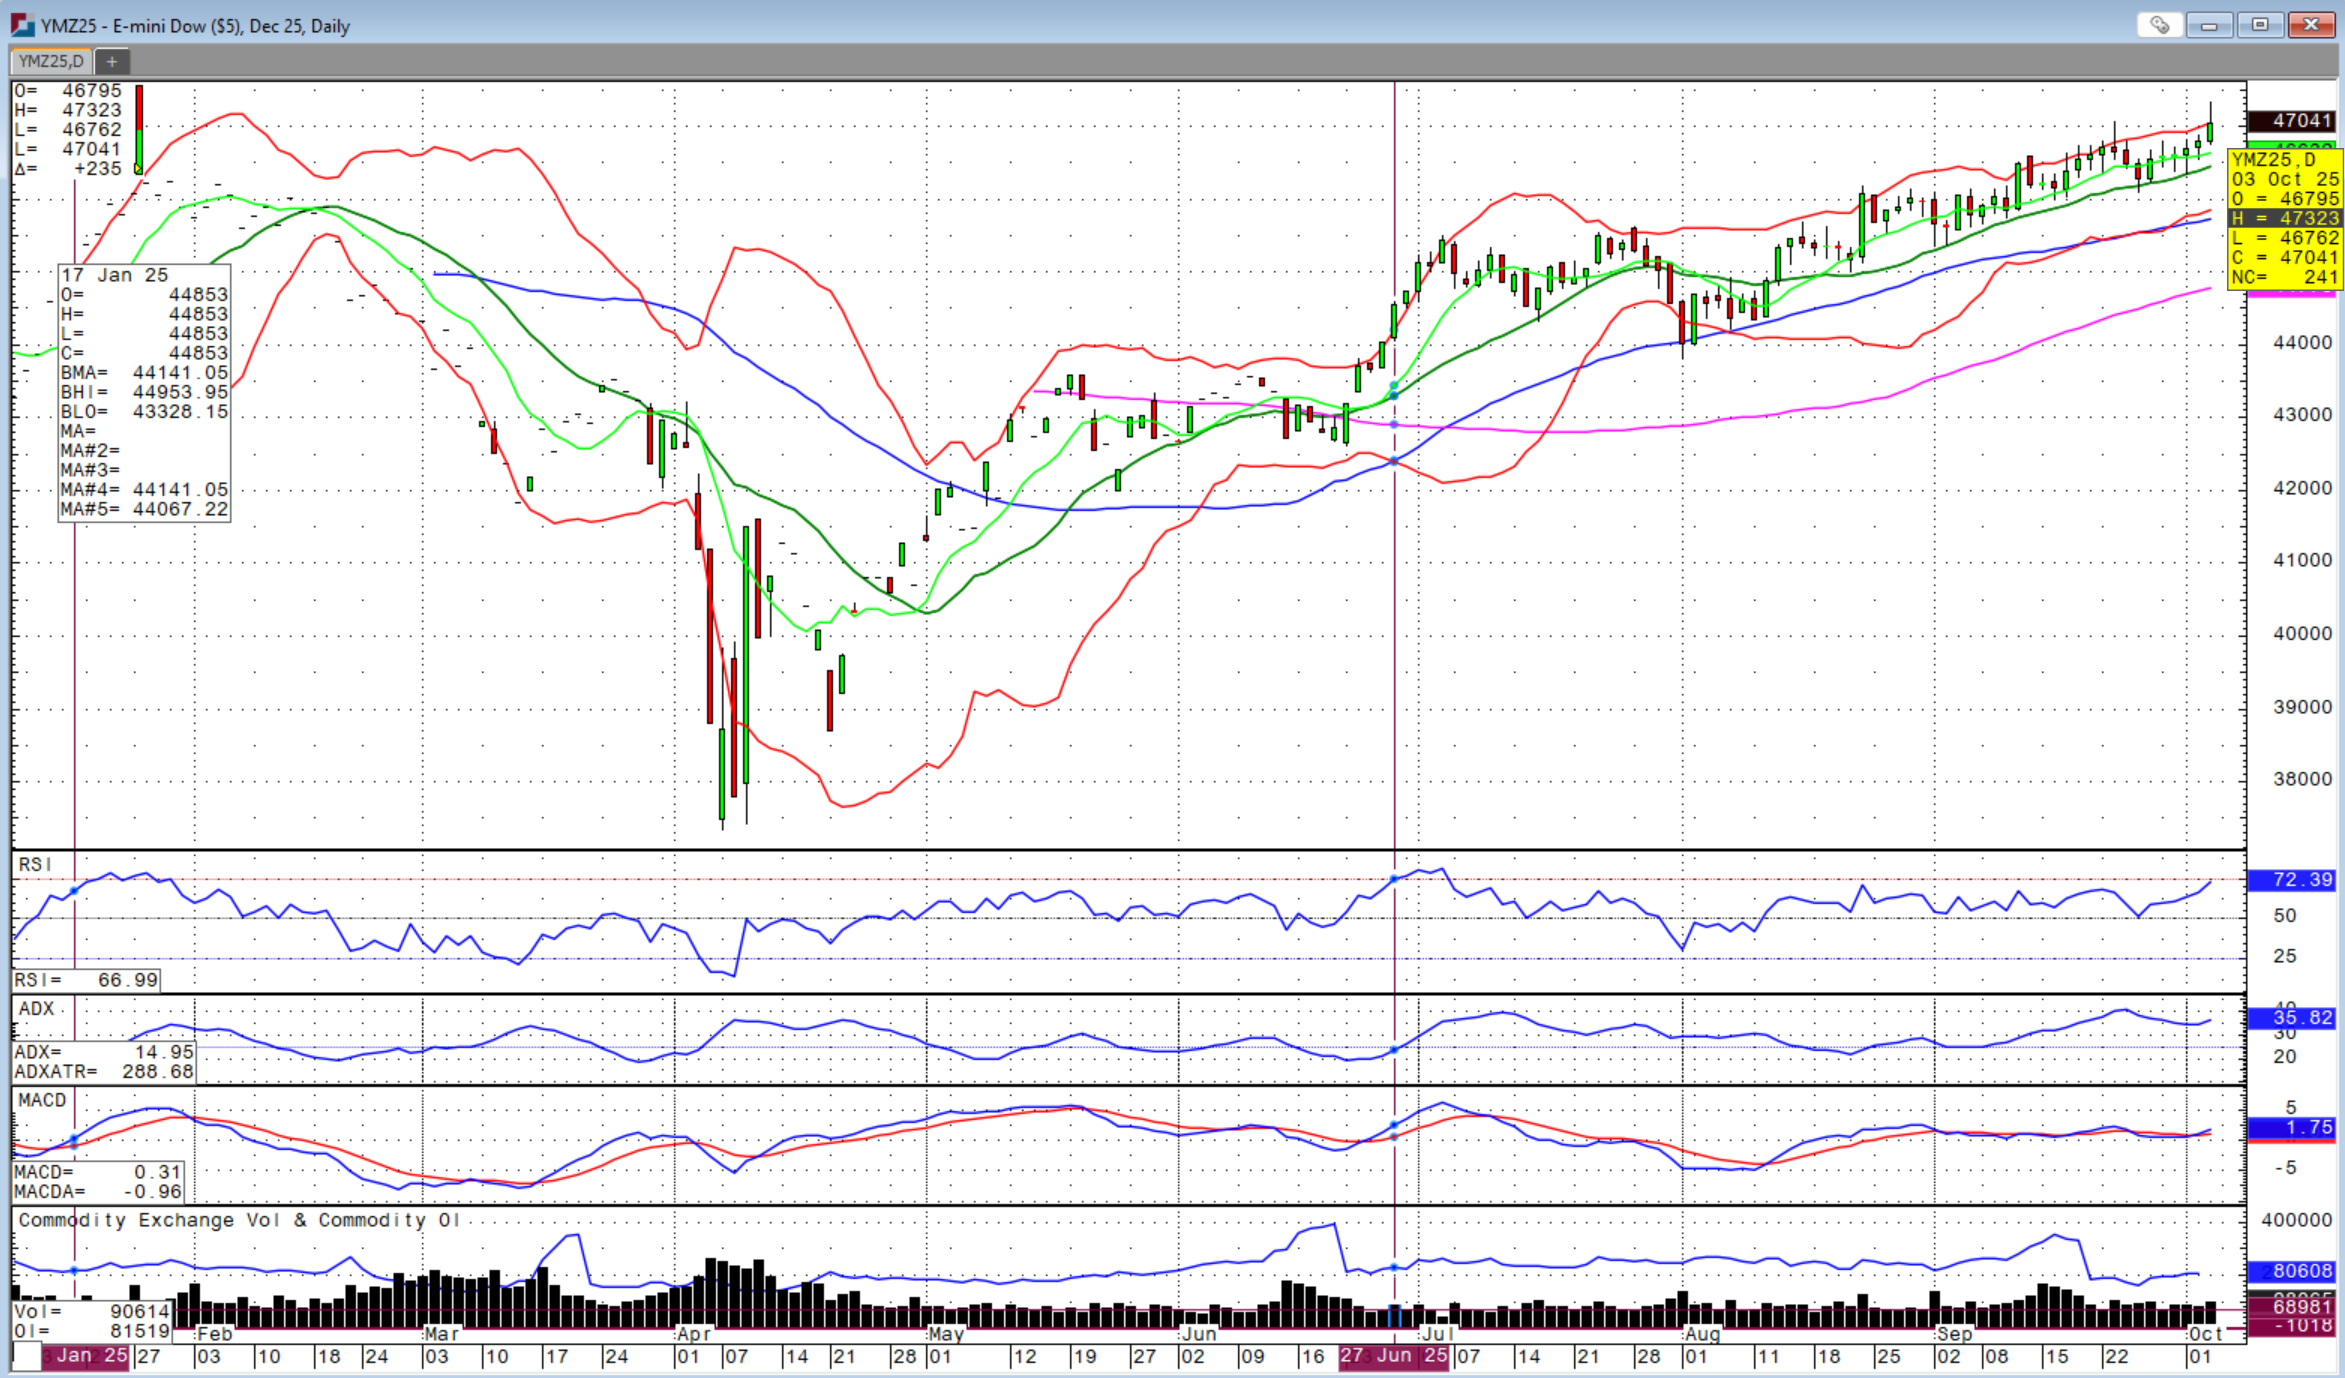Click the RSI 72.39 scale value label
The width and height of the screenshot is (2345, 1378).
pos(2294,880)
